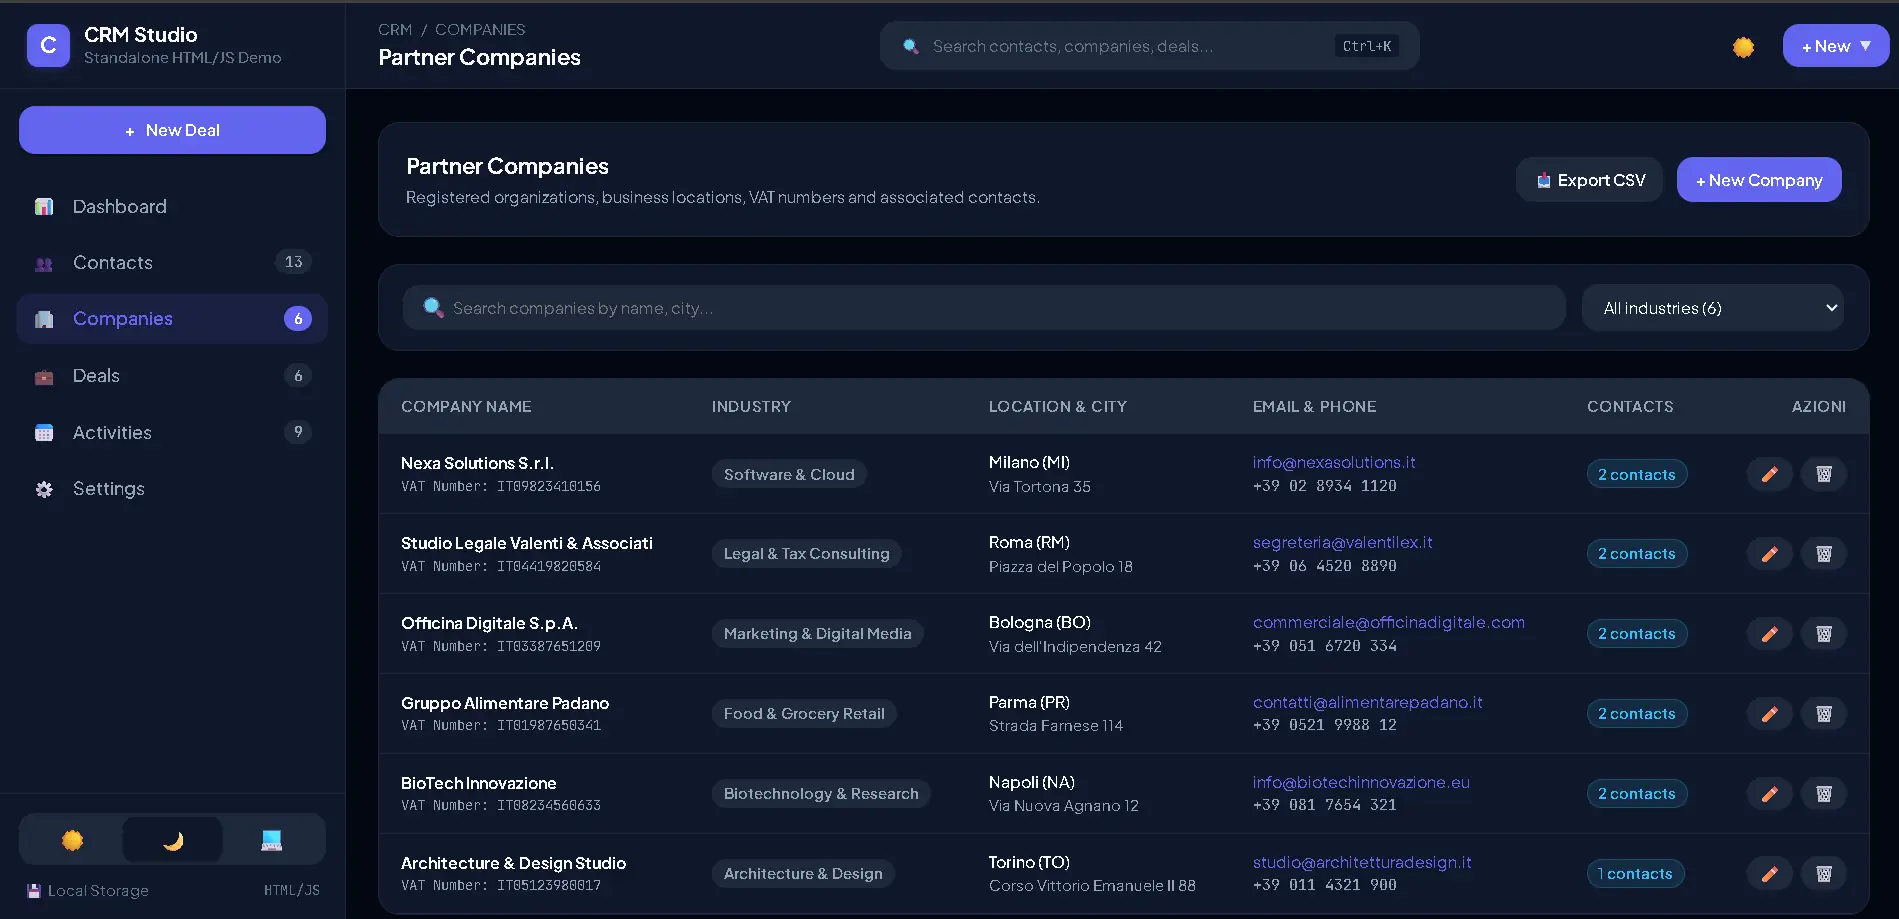1899x919 pixels.
Task: Open info@nexasolutions.it email link
Action: (x=1334, y=462)
